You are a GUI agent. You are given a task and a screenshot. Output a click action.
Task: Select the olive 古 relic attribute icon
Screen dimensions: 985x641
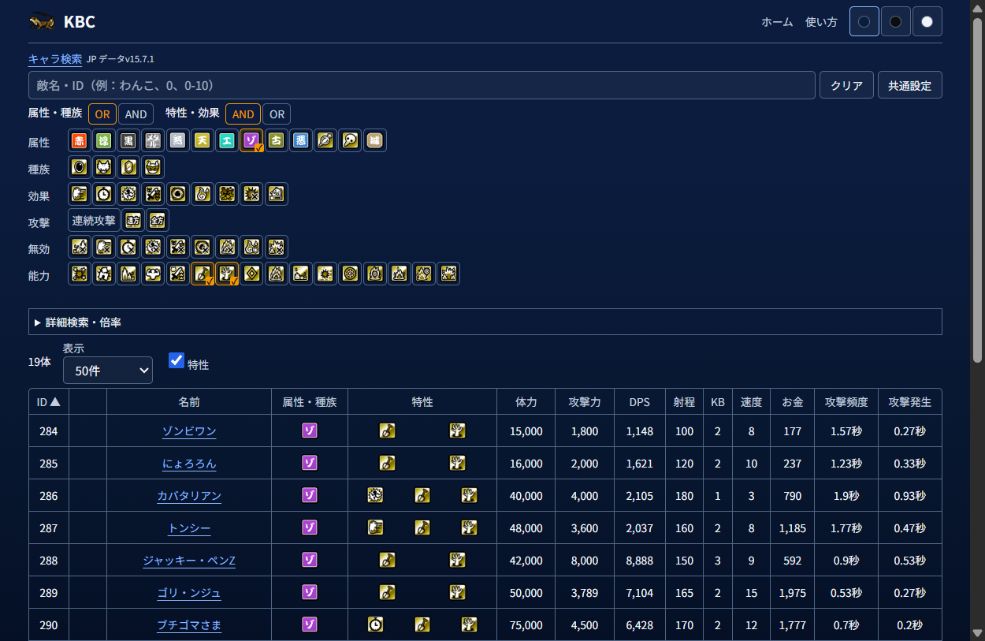[276, 141]
